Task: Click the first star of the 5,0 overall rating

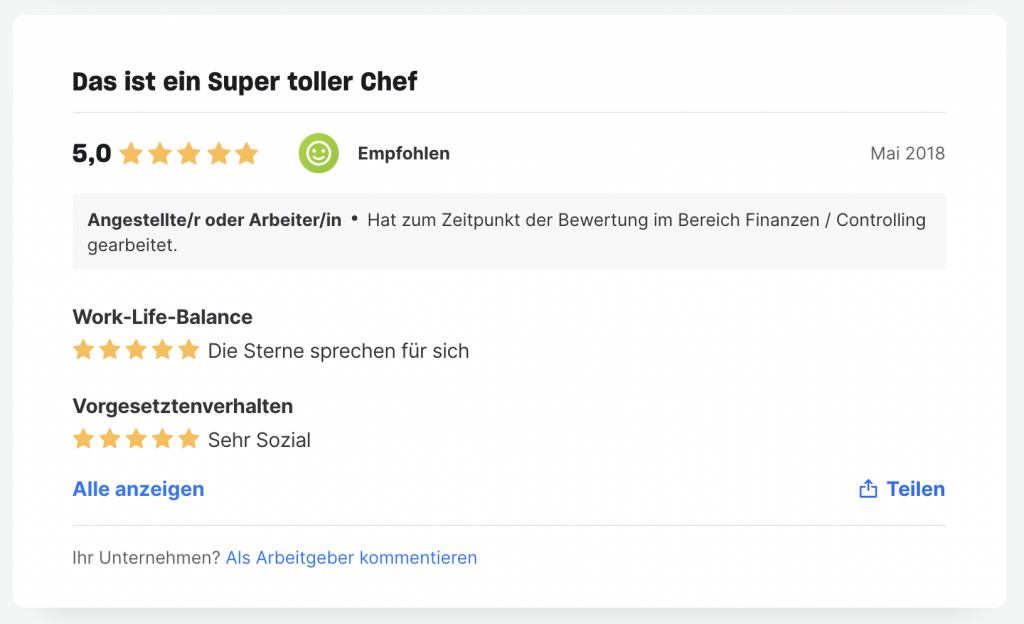Action: pyautogui.click(x=131, y=153)
